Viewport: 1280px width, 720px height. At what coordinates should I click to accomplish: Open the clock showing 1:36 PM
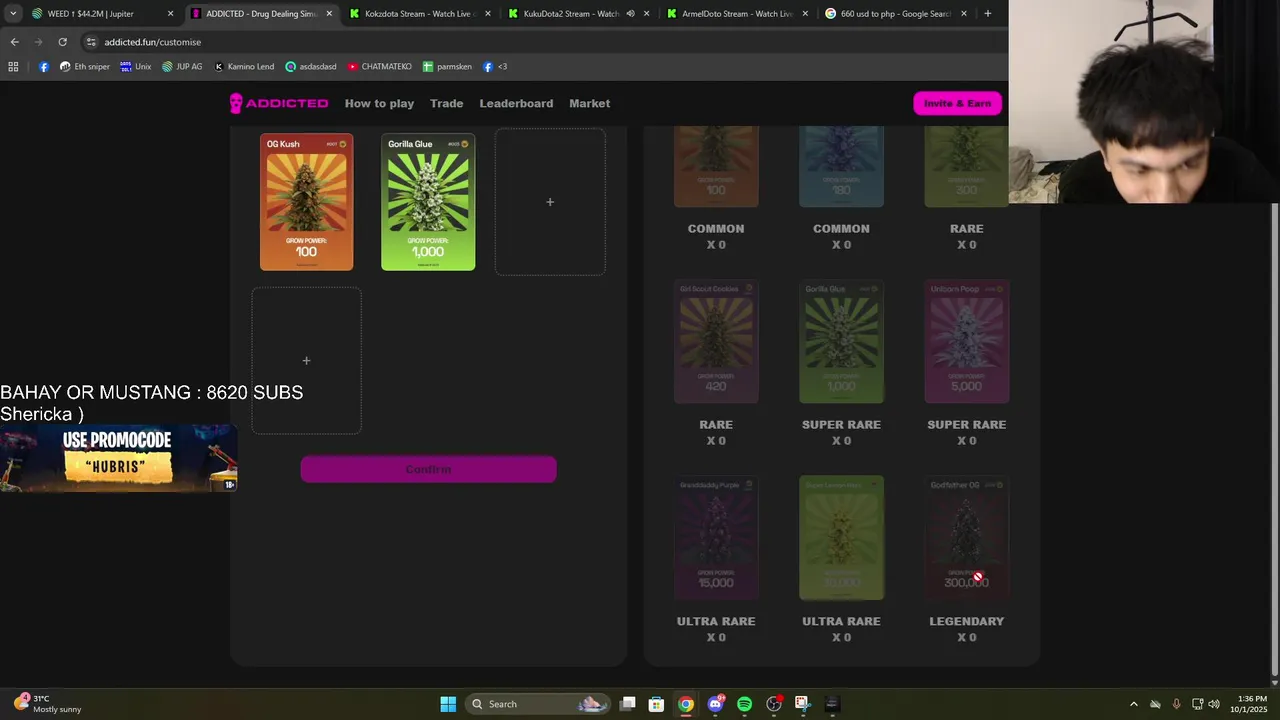[1251, 704]
